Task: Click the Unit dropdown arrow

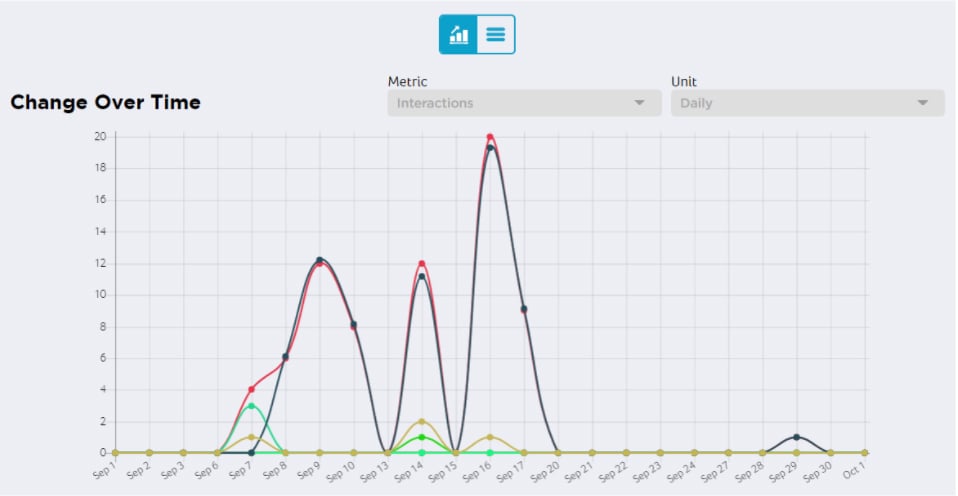Action: click(923, 103)
